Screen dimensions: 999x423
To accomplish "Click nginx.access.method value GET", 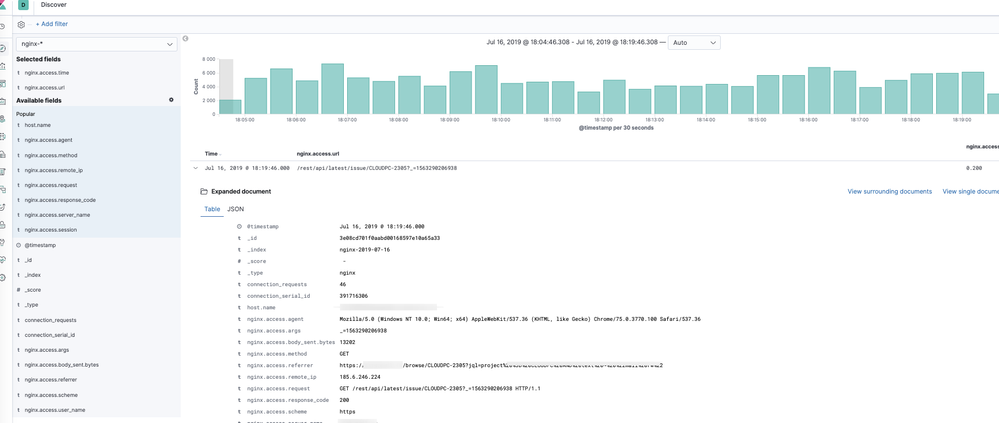I will click(x=345, y=354).
